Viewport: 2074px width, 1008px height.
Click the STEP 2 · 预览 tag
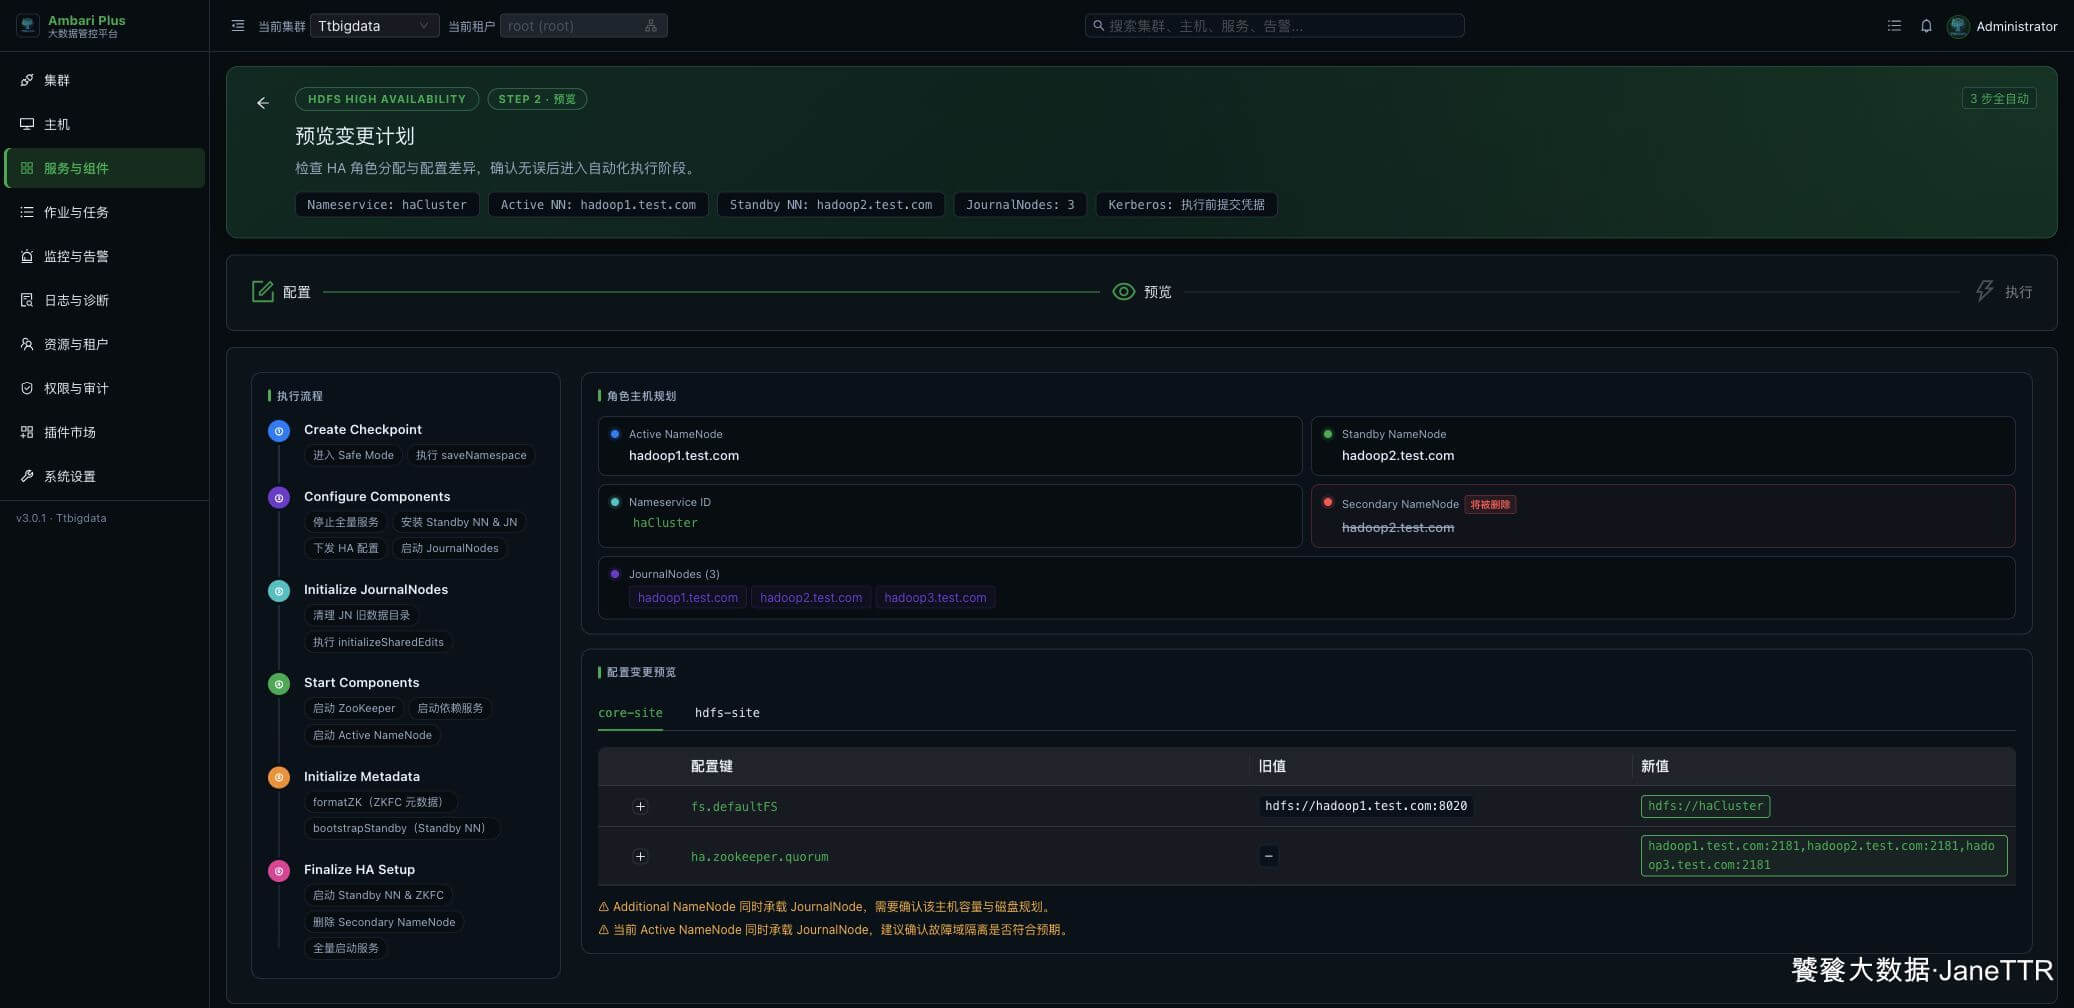[x=537, y=99]
